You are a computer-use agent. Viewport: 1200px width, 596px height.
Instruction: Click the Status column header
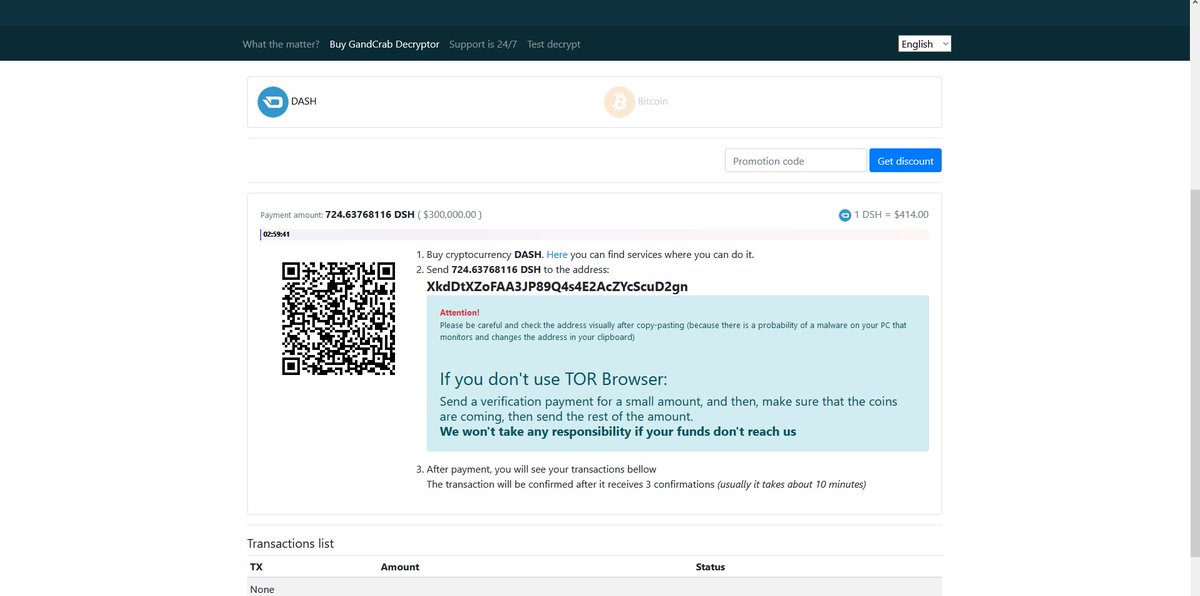coord(710,567)
